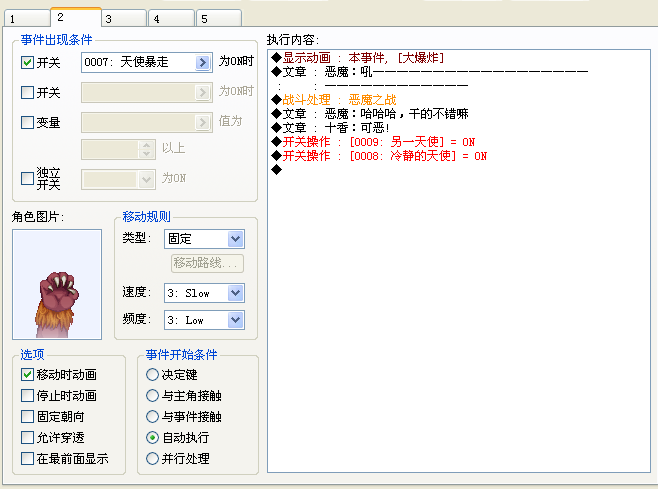Click the variable value stepper arrows

(x=146, y=149)
